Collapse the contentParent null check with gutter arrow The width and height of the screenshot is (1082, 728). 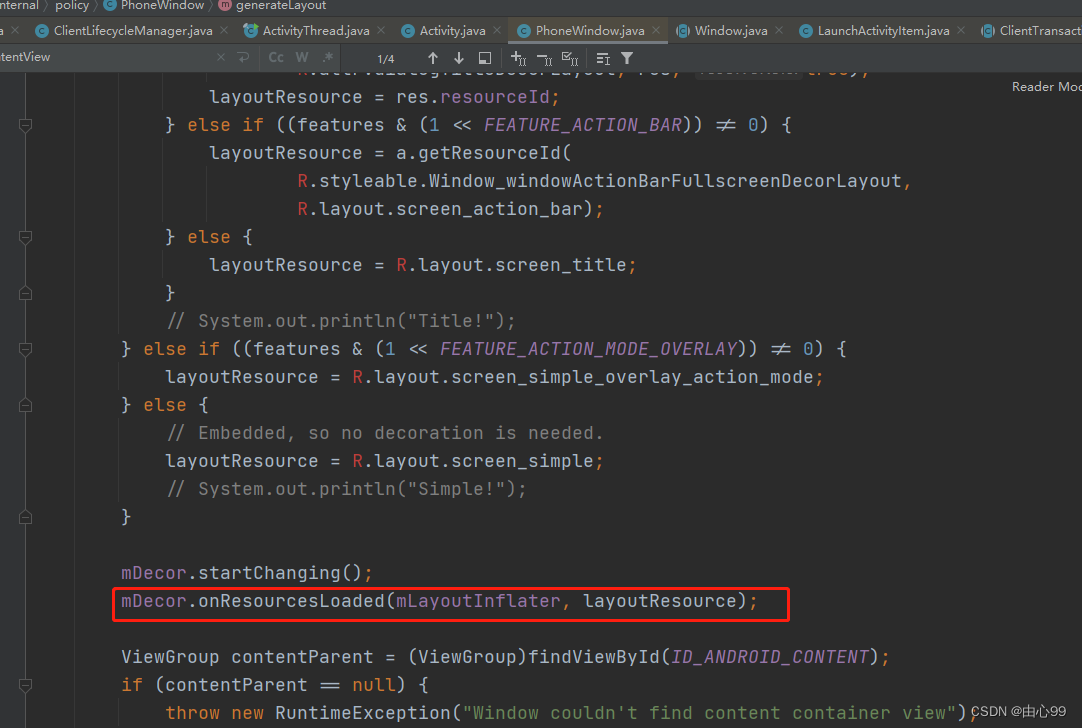[x=24, y=686]
